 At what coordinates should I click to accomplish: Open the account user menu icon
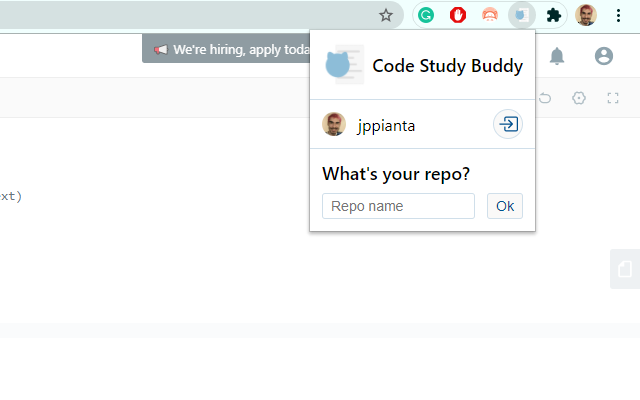click(x=603, y=57)
